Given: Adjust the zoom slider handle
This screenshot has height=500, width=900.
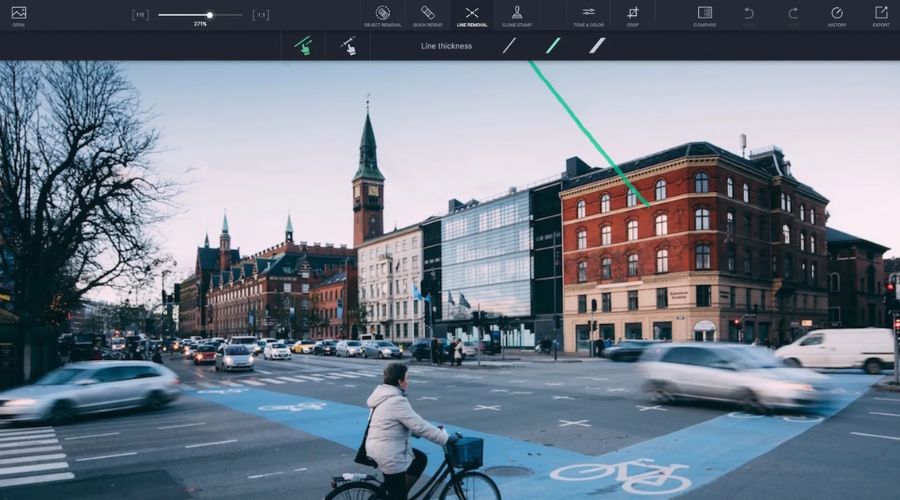Looking at the screenshot, I should click(210, 15).
